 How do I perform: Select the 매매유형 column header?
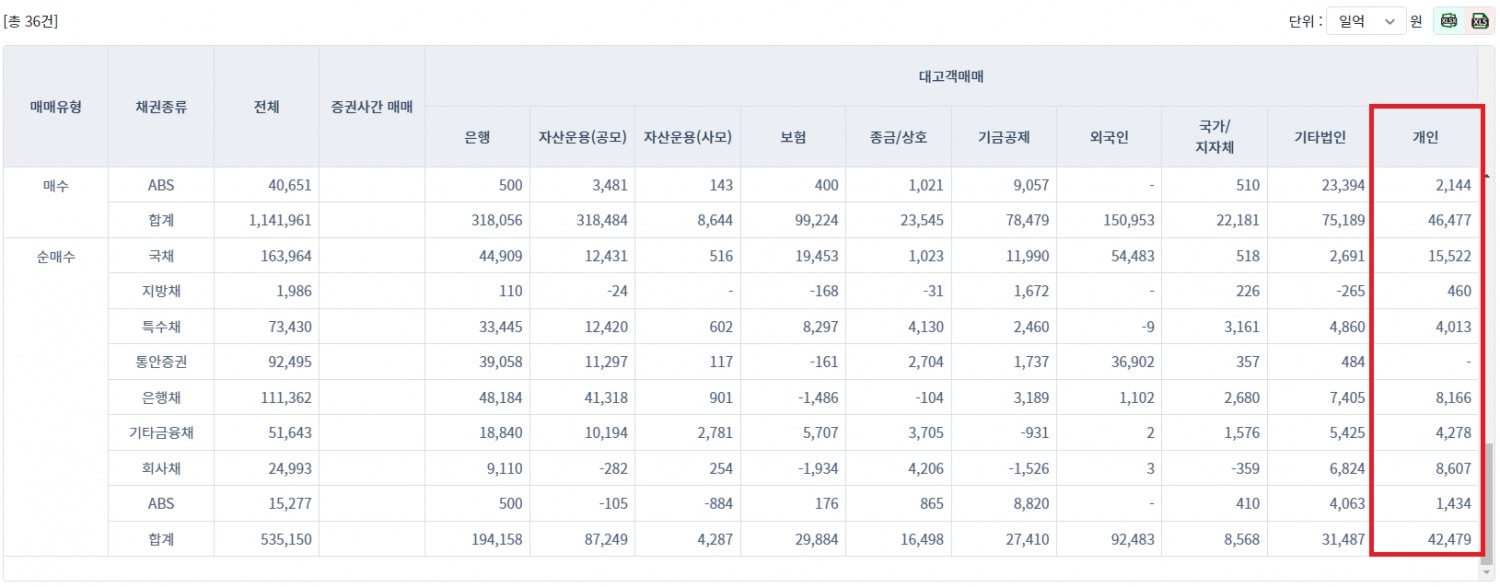pos(56,106)
